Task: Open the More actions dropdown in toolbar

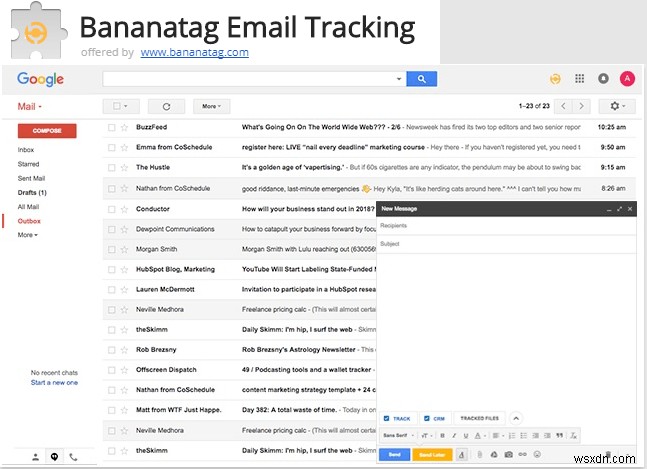Action: (211, 106)
